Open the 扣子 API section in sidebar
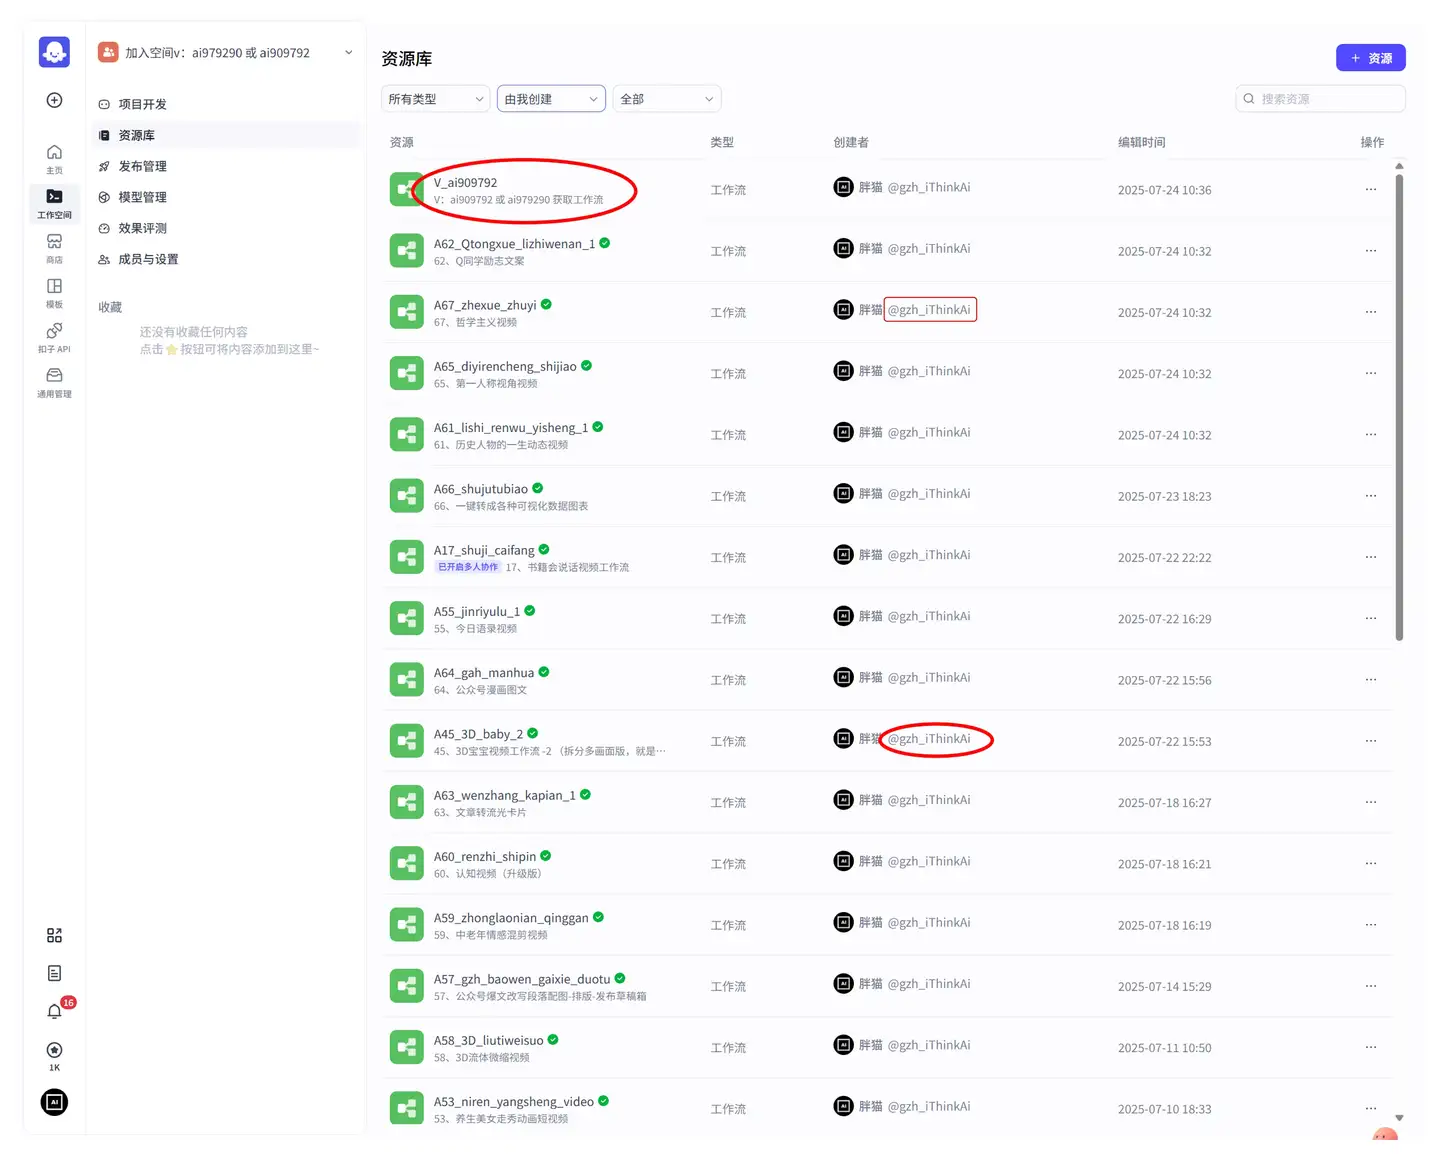Image resolution: width=1440 pixels, height=1154 pixels. pos(54,335)
